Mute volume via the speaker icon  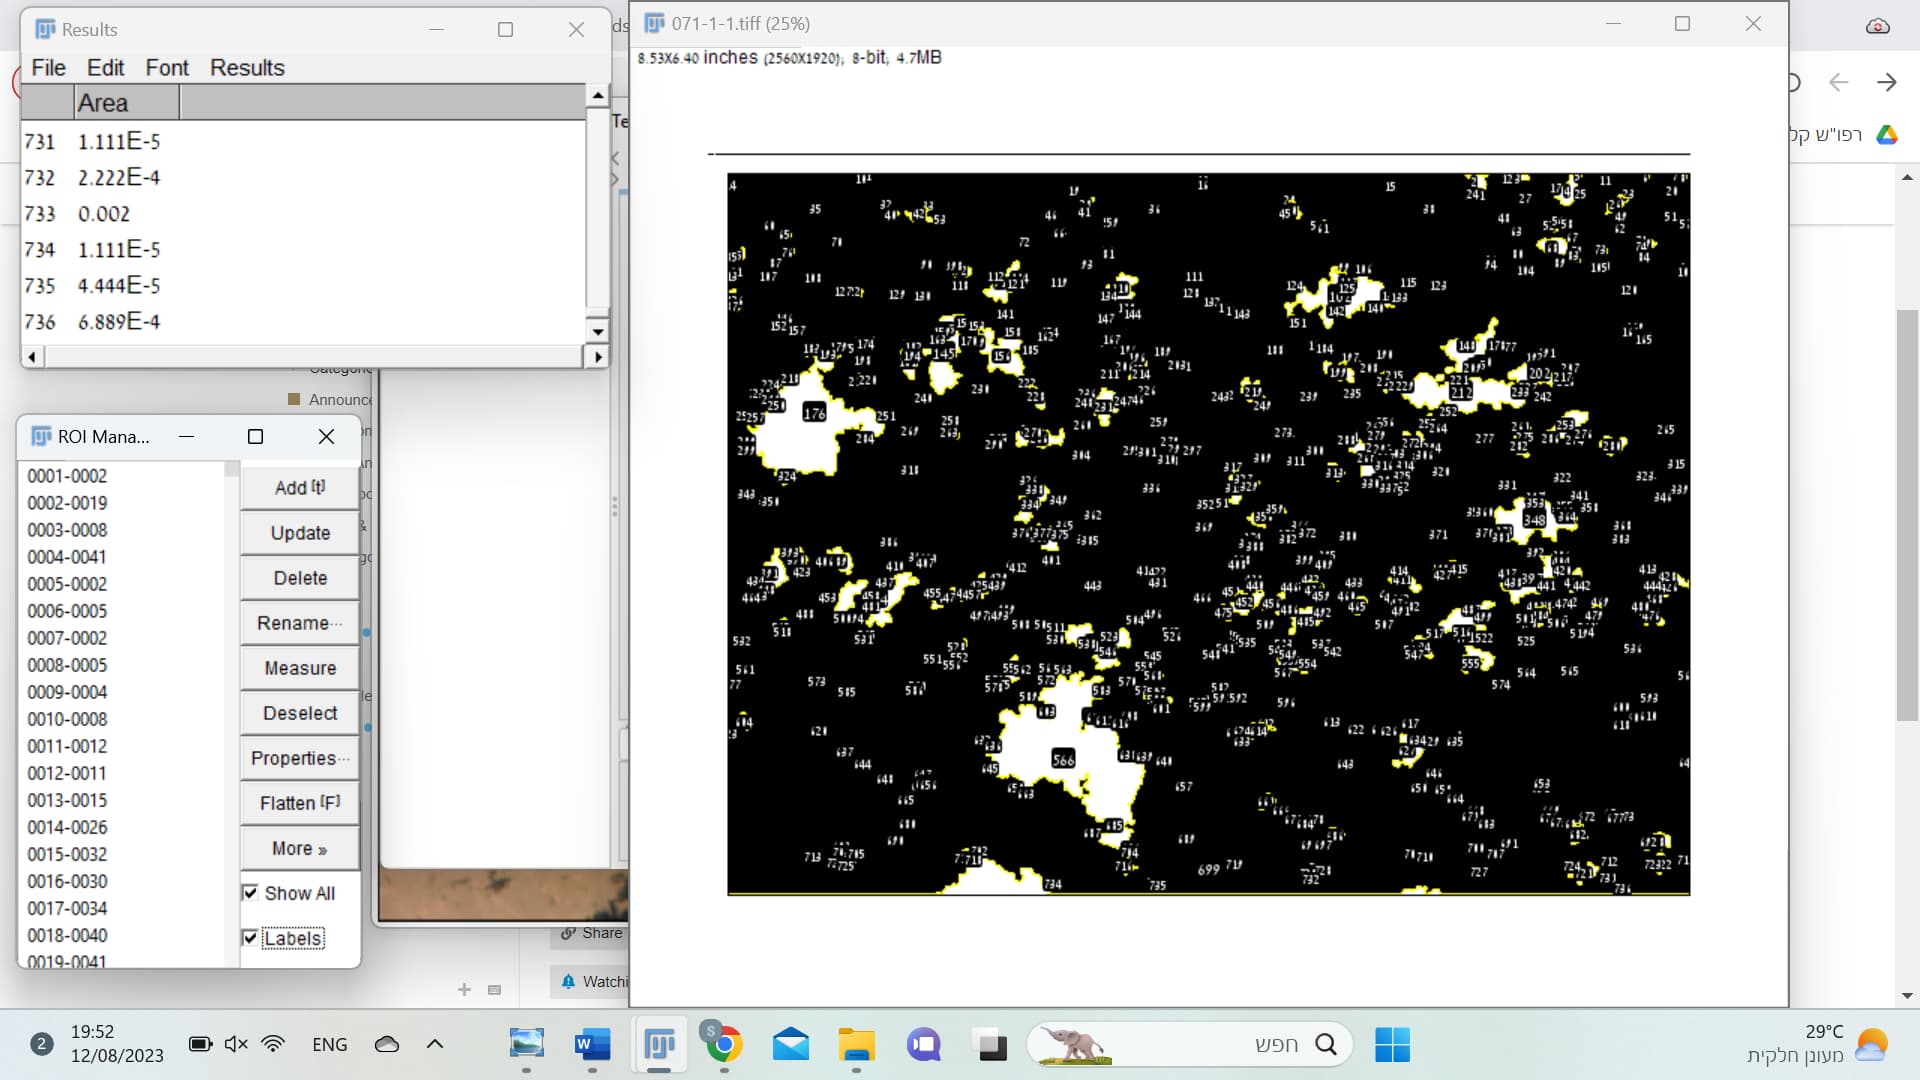pos(235,1043)
